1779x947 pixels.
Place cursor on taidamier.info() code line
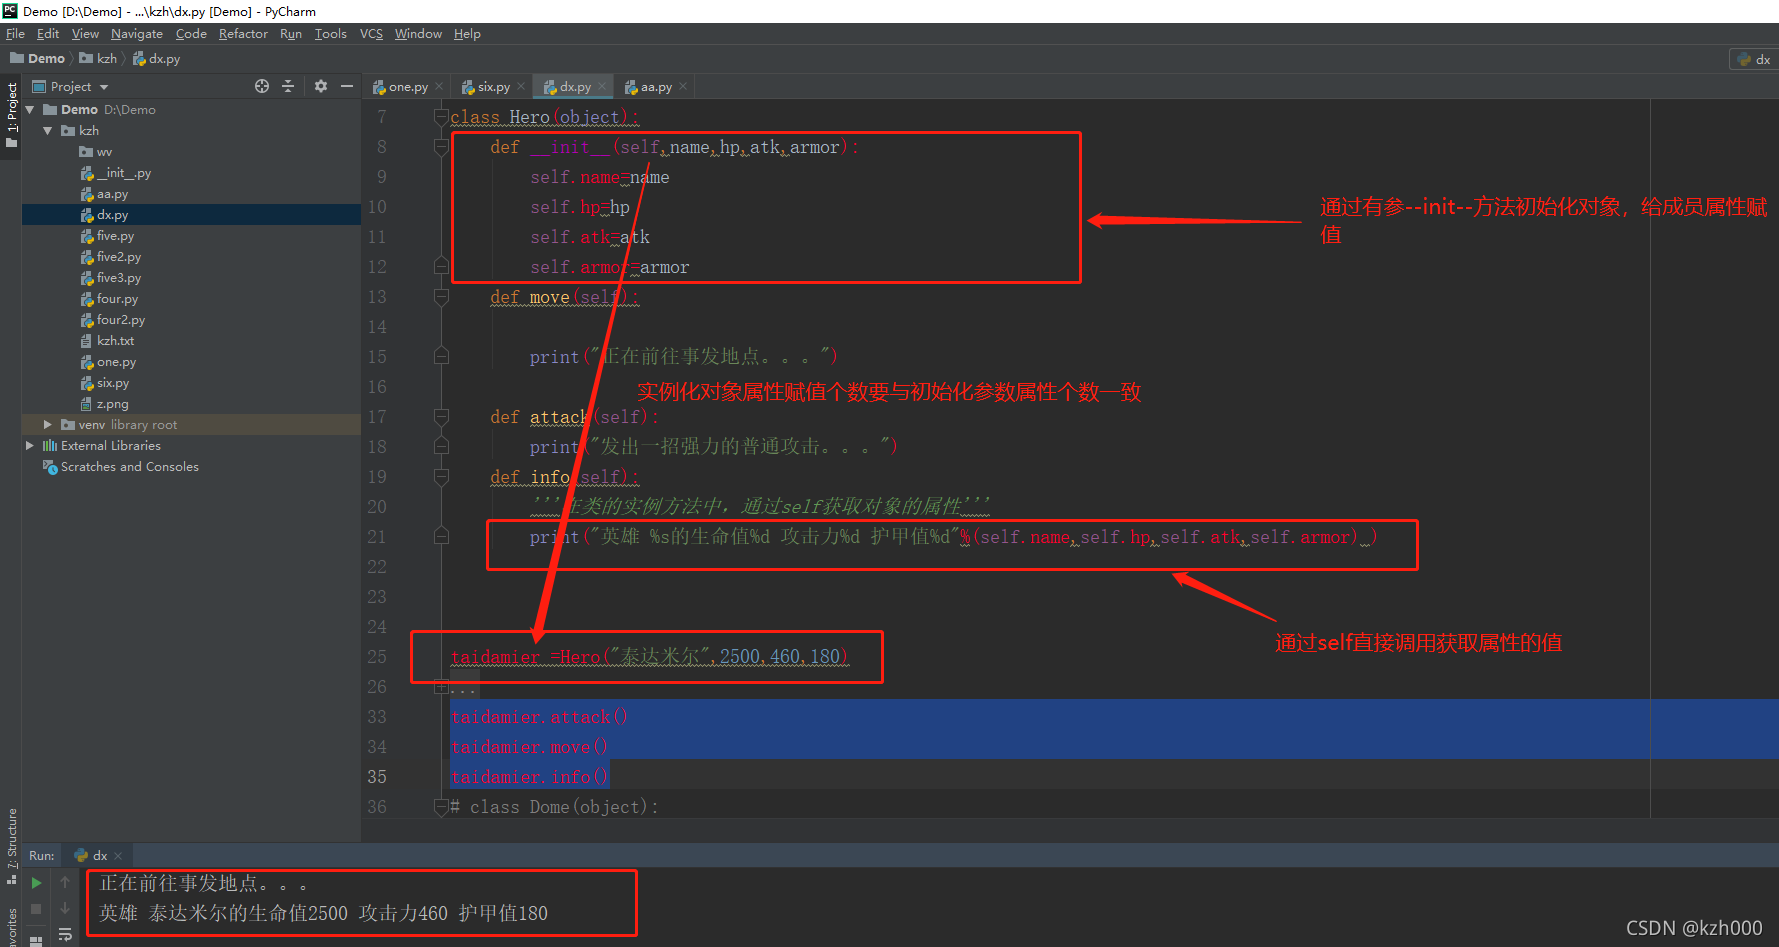529,777
